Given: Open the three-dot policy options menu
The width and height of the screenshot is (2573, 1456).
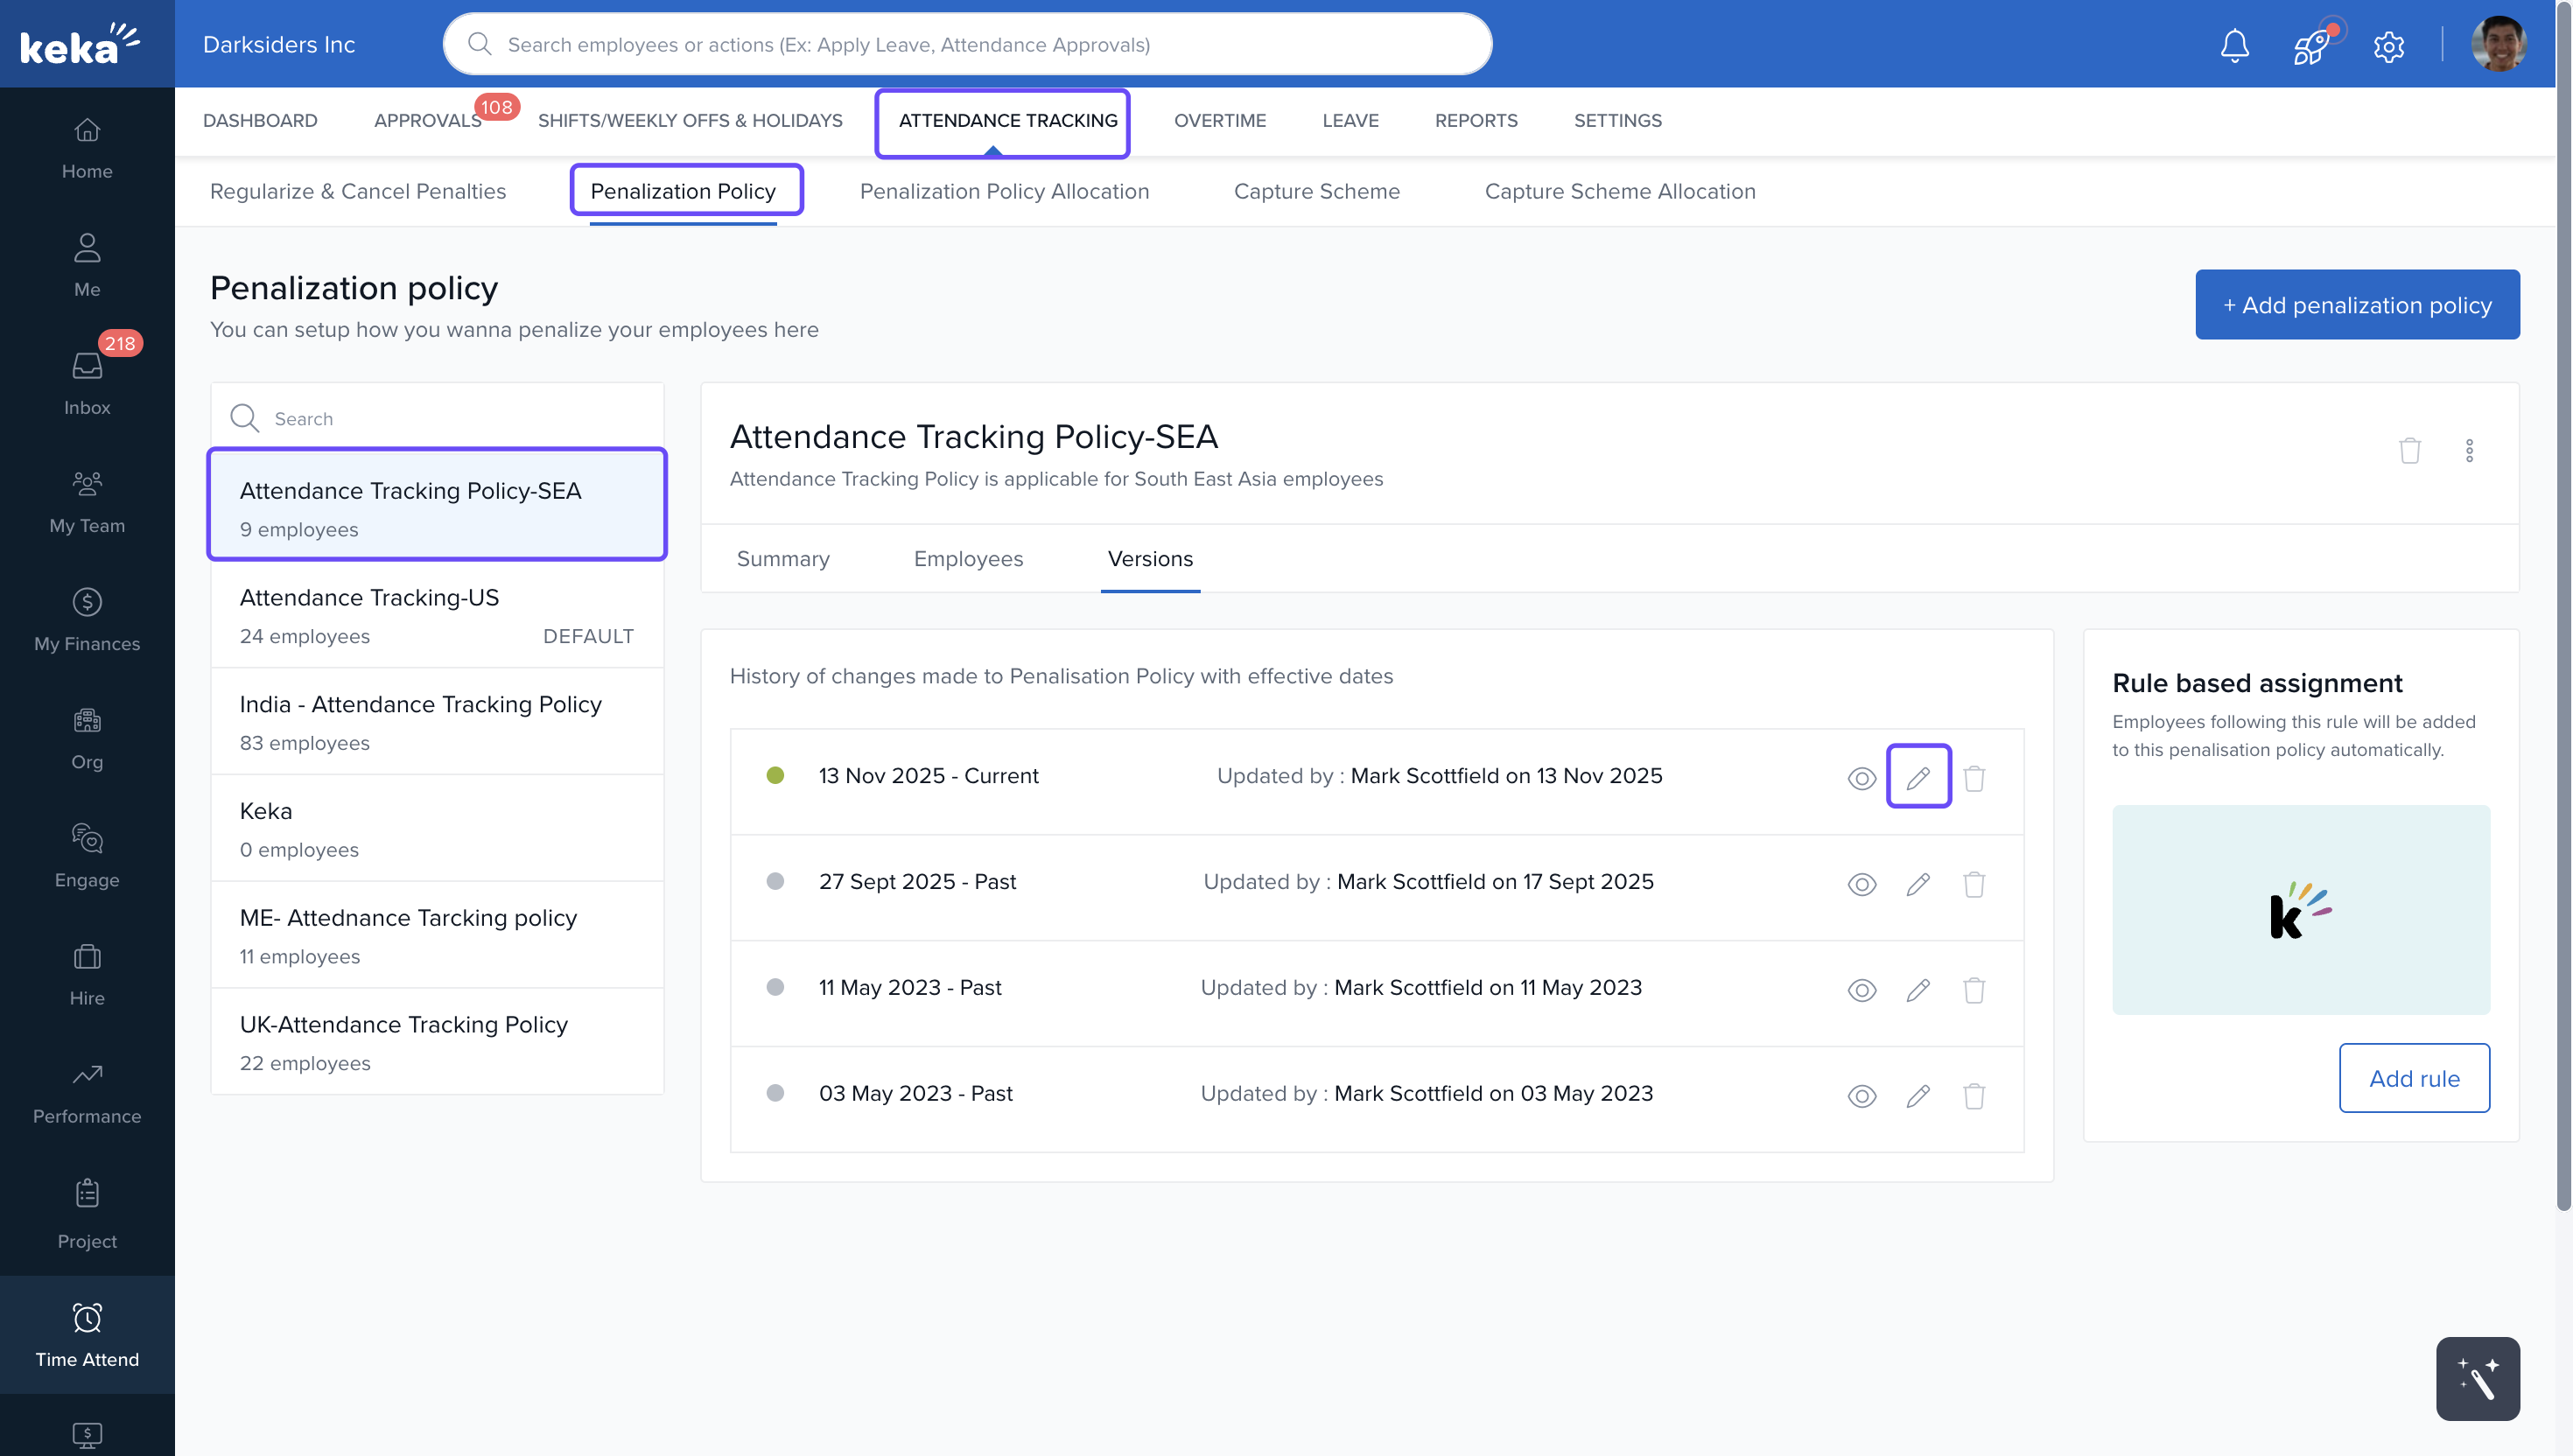Looking at the screenshot, I should tap(2468, 451).
